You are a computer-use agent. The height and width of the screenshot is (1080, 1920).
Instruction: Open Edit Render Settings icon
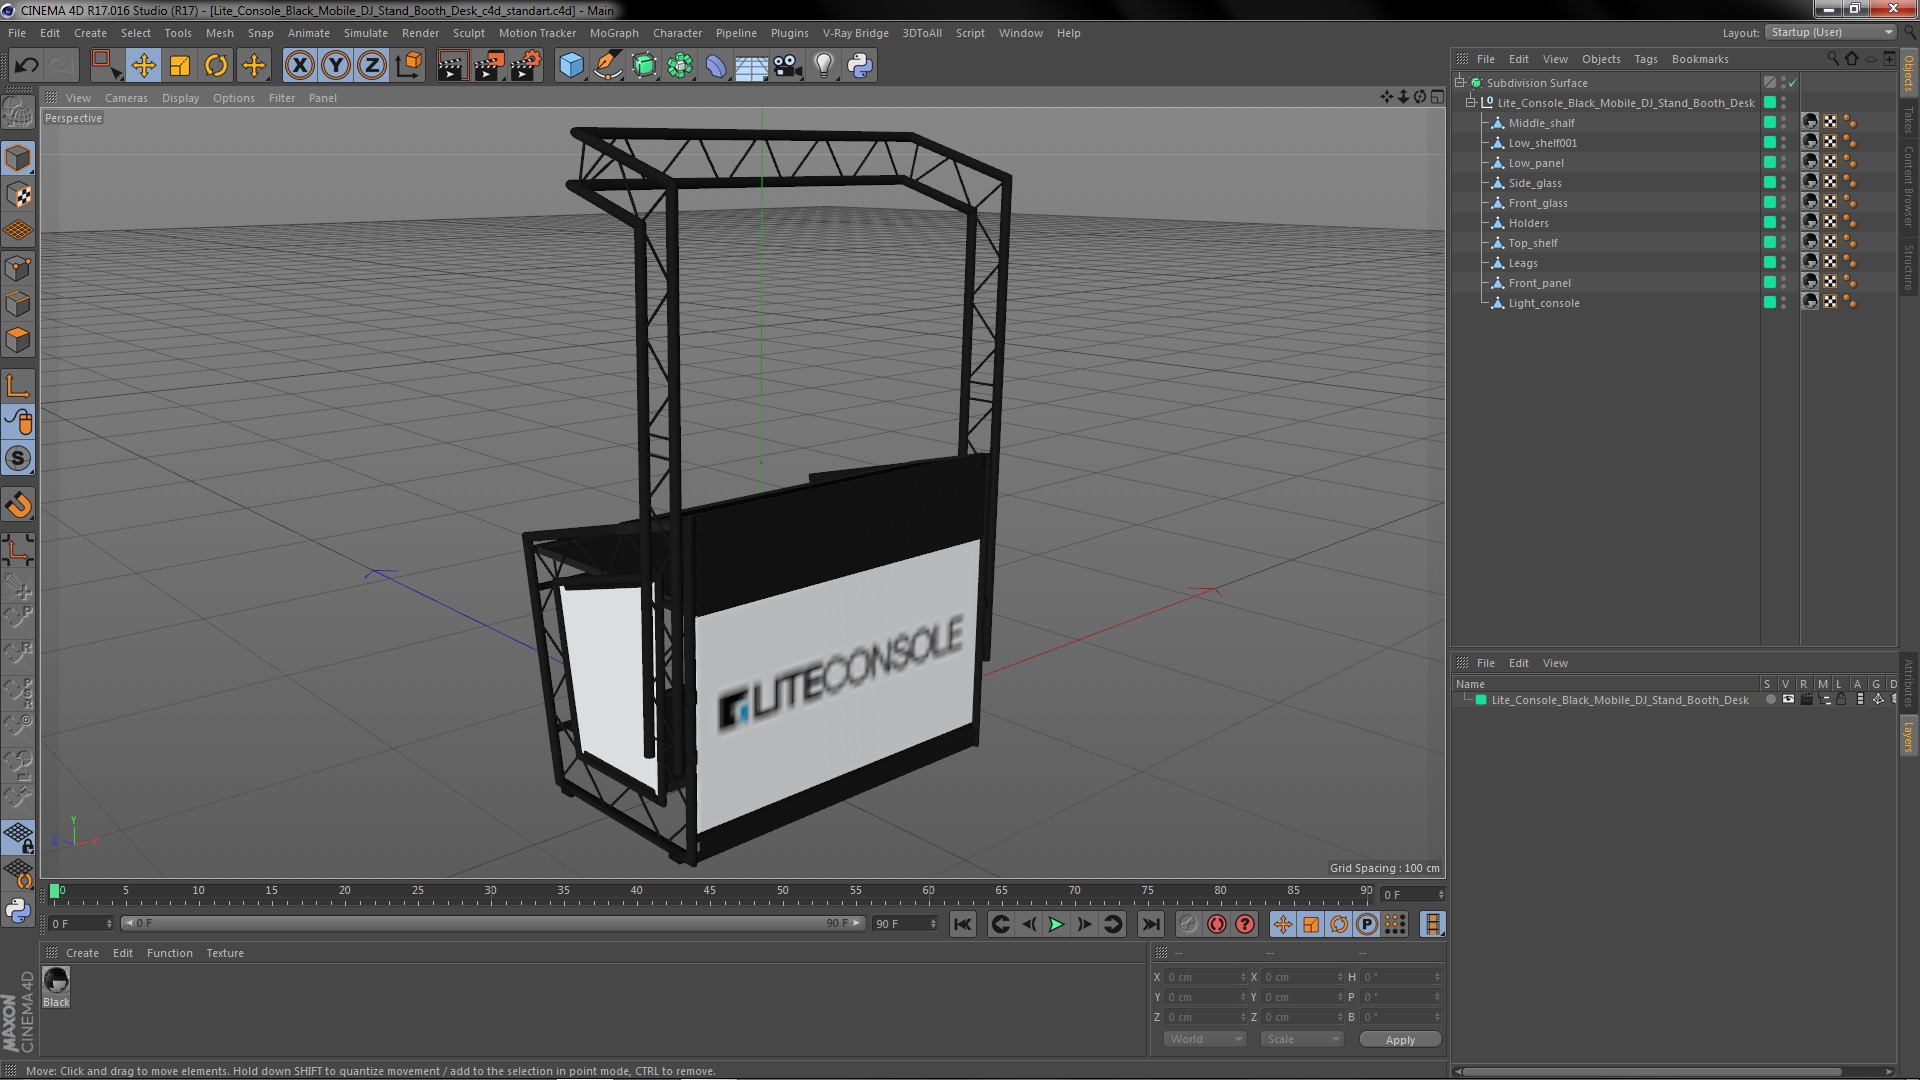coord(526,66)
